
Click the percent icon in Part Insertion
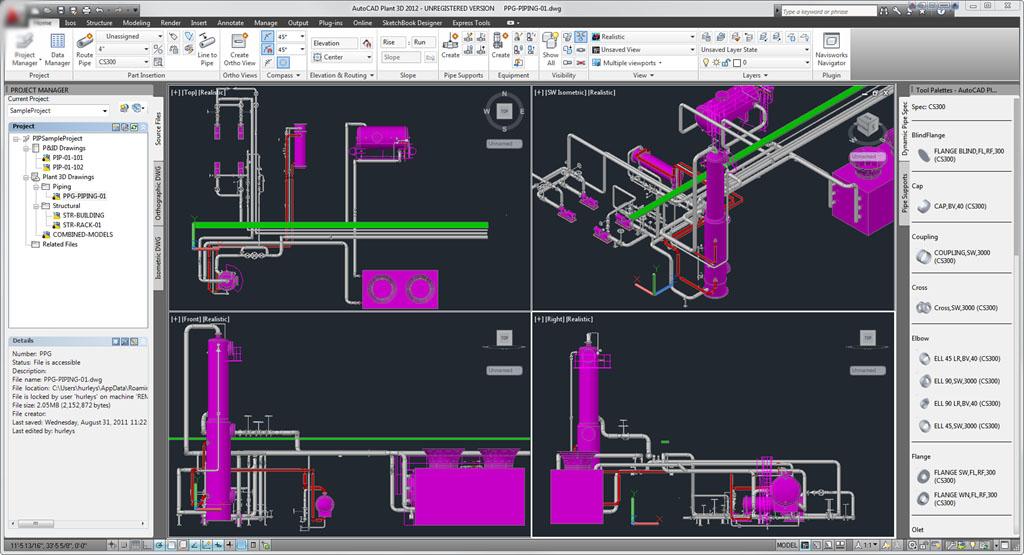click(158, 50)
